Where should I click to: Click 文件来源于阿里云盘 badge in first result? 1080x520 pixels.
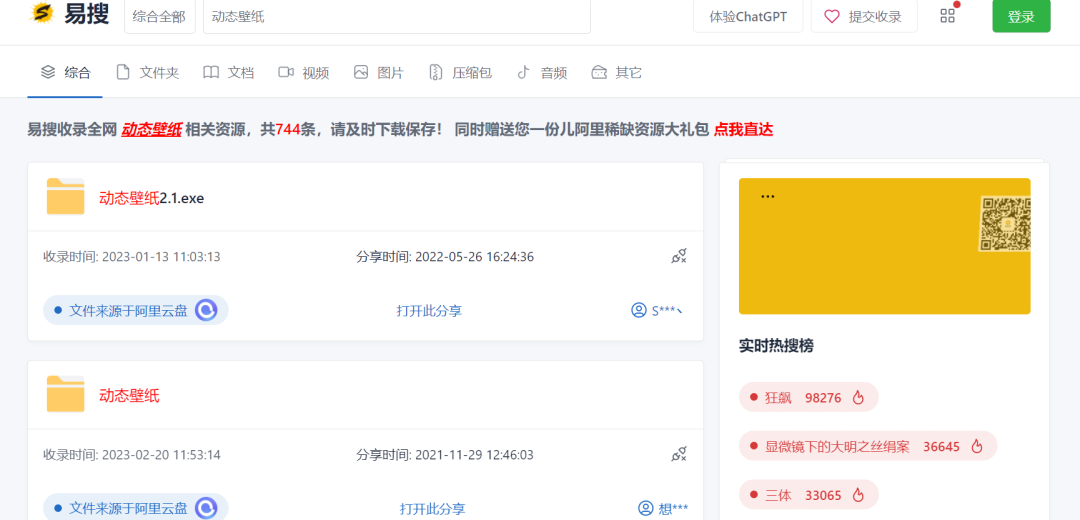pyautogui.click(x=136, y=311)
